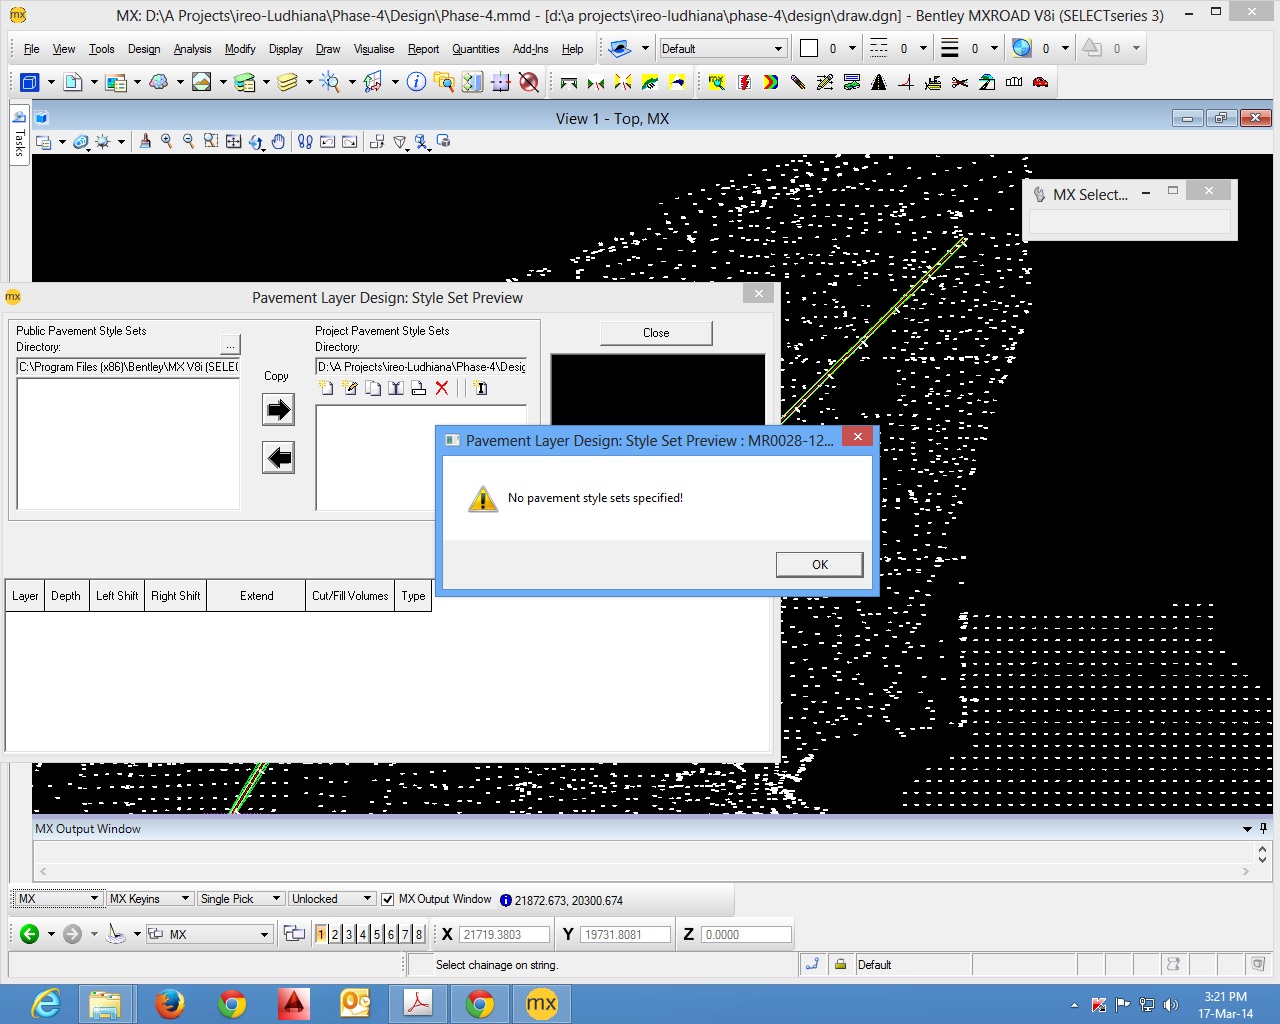Image resolution: width=1280 pixels, height=1024 pixels.
Task: Click the yellow layers stack icon
Action: point(288,82)
